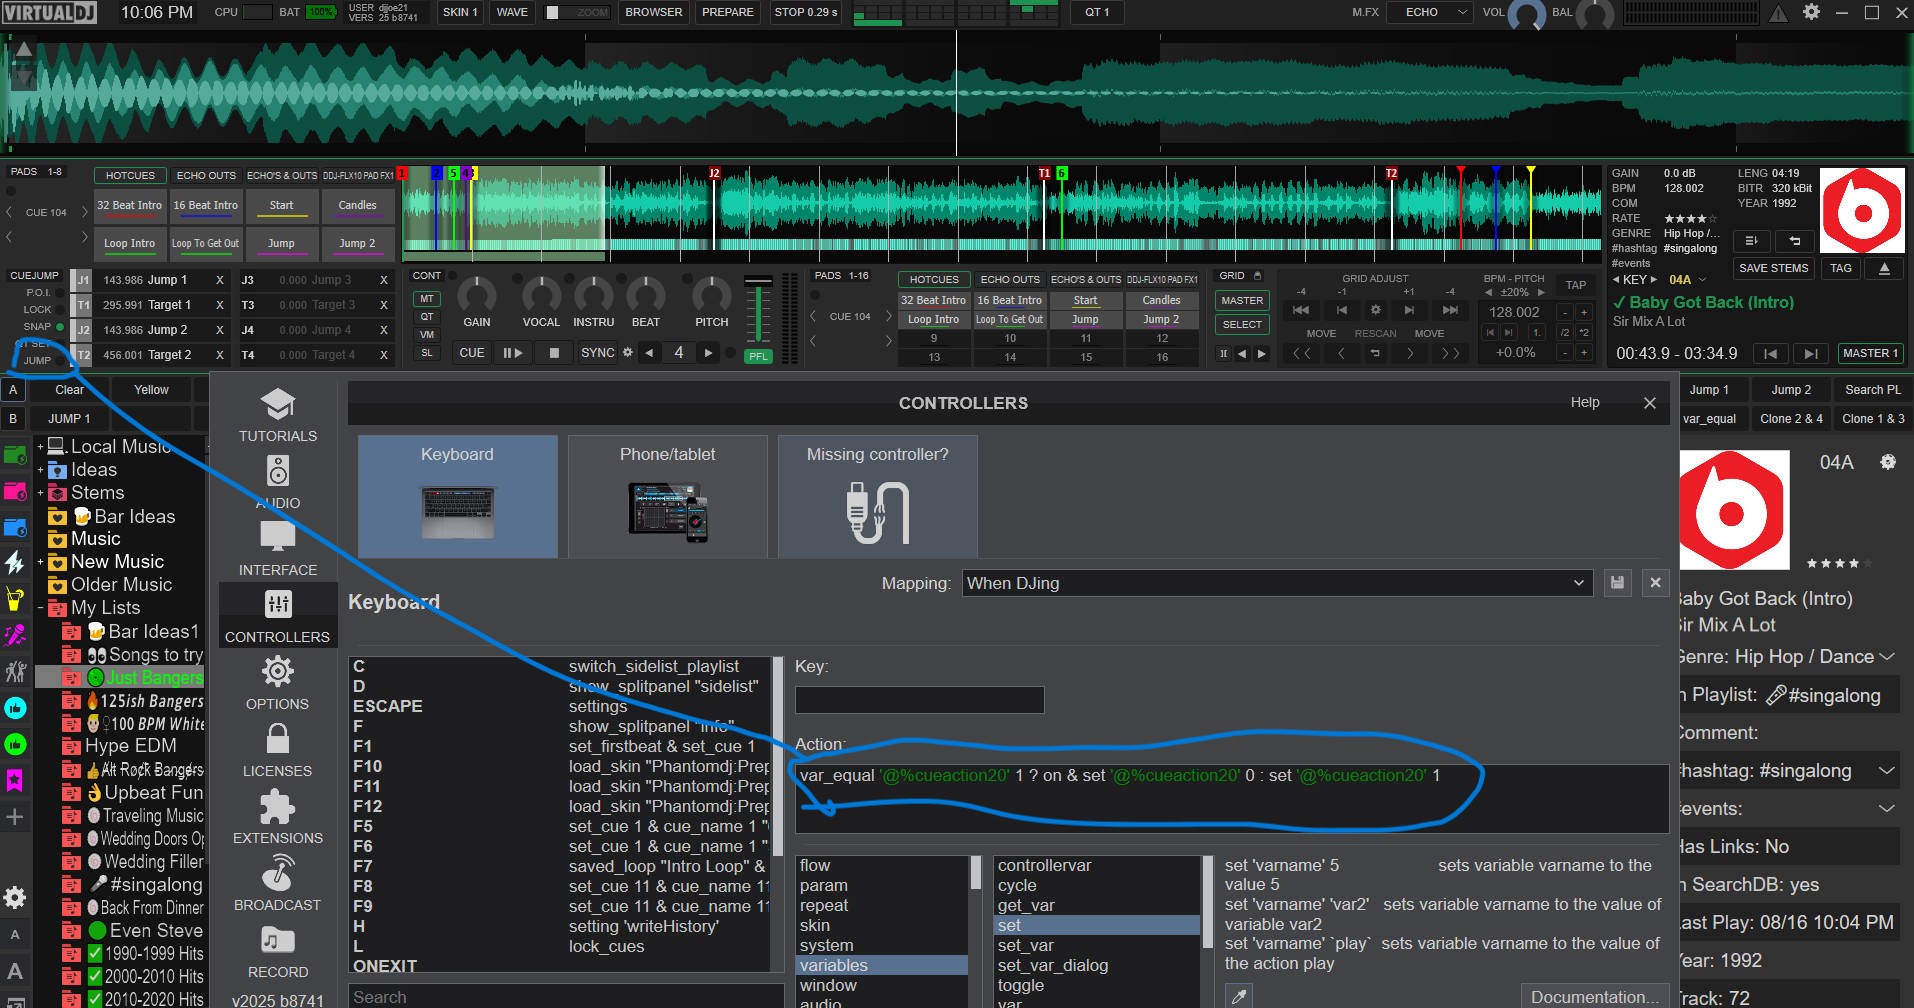Click into the Key input field
Image resolution: width=1914 pixels, height=1008 pixels.
pyautogui.click(x=919, y=700)
